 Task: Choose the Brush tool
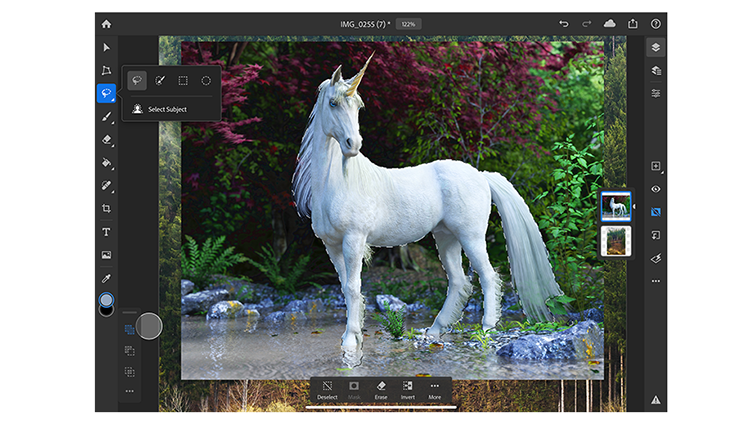click(106, 116)
